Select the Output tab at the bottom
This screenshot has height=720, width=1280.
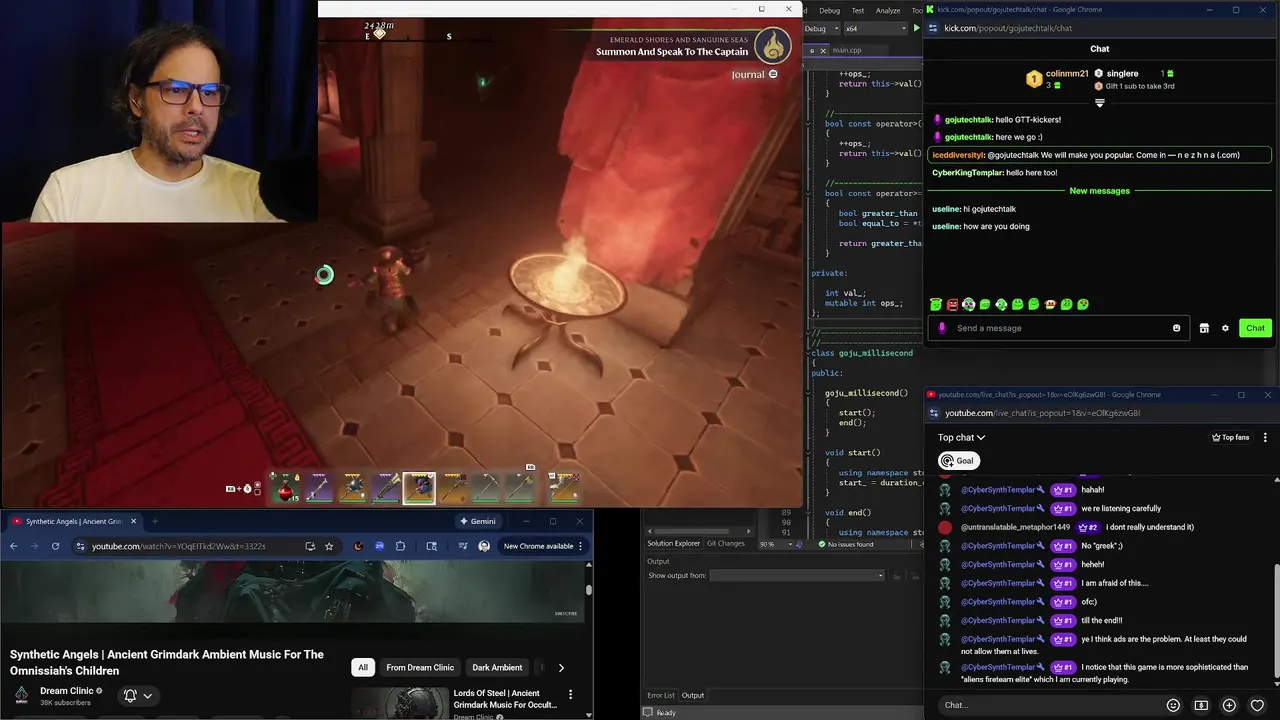(x=693, y=695)
